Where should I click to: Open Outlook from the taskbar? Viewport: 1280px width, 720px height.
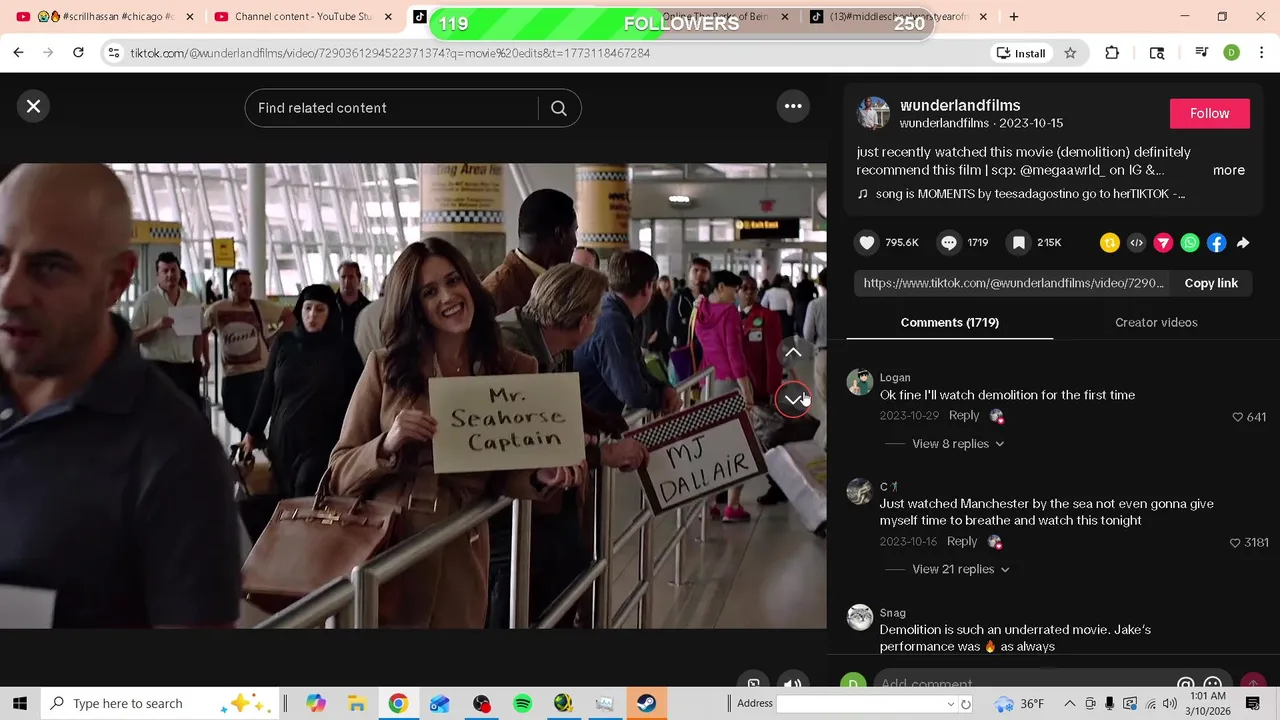(x=439, y=703)
